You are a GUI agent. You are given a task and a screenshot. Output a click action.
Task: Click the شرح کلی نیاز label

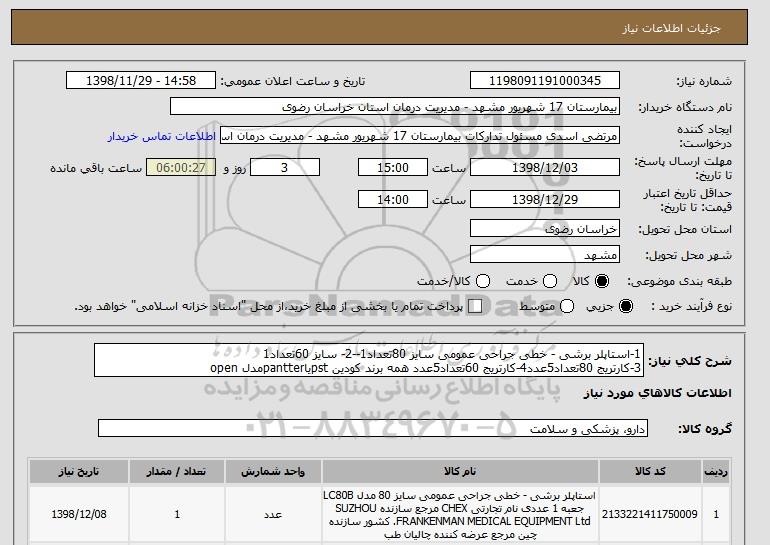690,361
